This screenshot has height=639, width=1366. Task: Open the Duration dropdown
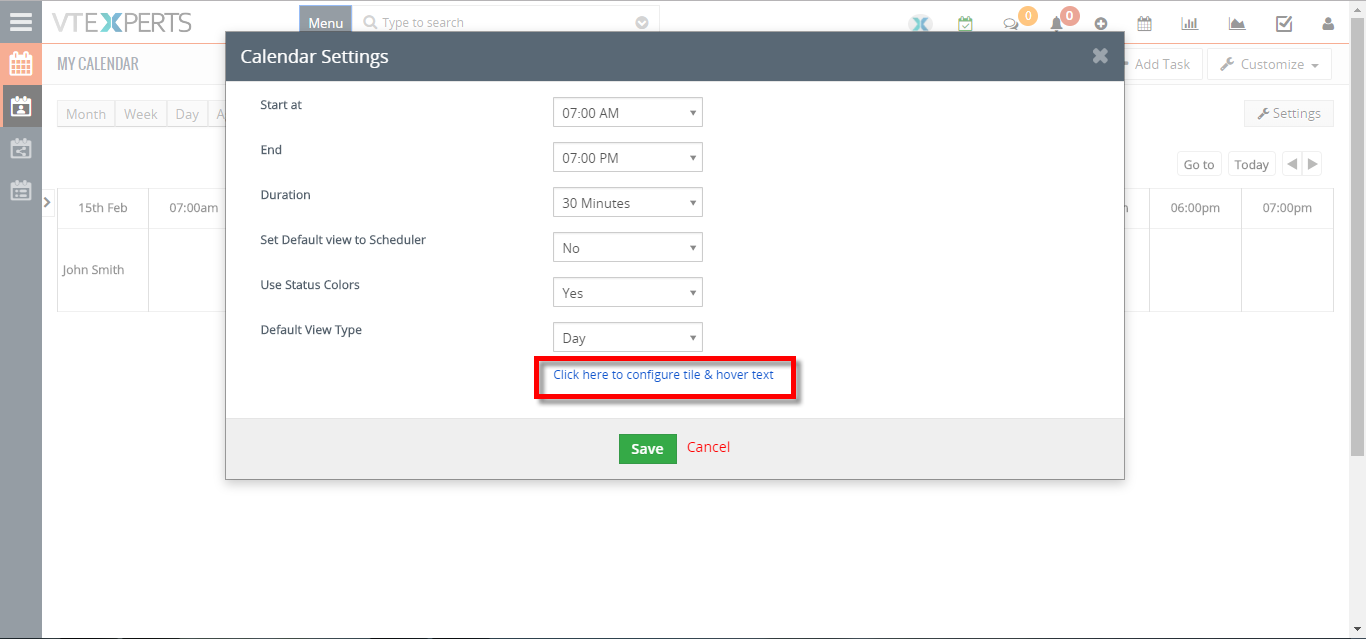[x=628, y=202]
